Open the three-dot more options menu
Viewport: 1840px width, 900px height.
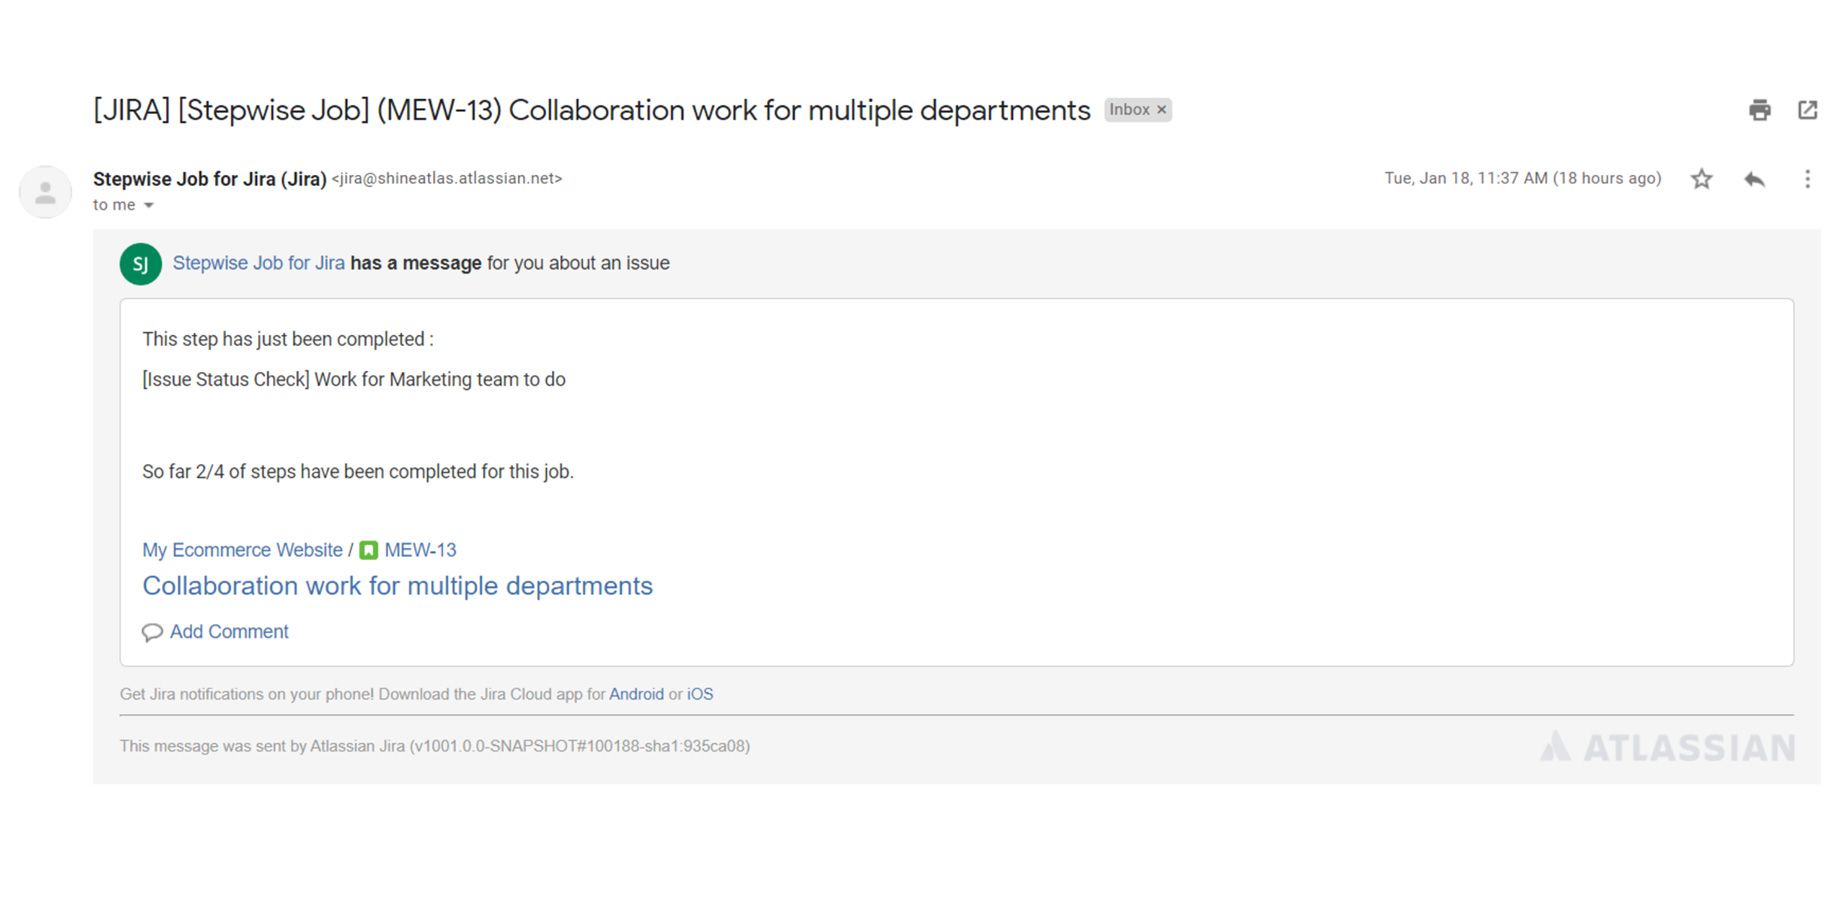tap(1807, 179)
